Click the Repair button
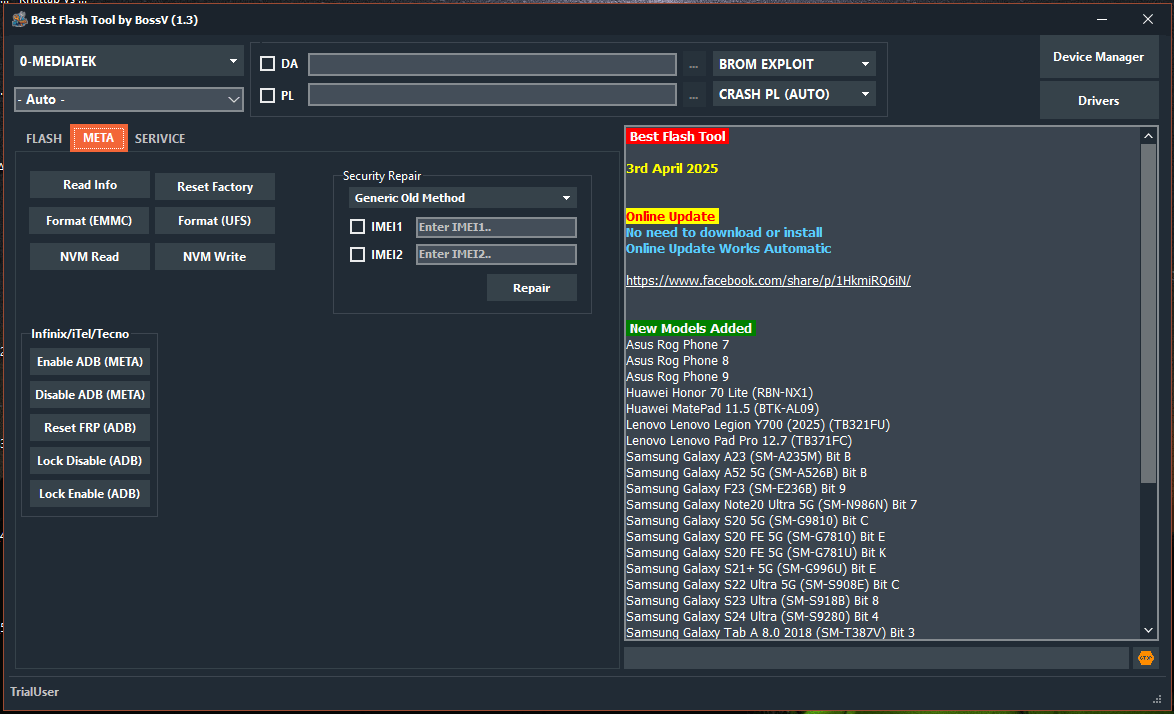 coord(532,288)
